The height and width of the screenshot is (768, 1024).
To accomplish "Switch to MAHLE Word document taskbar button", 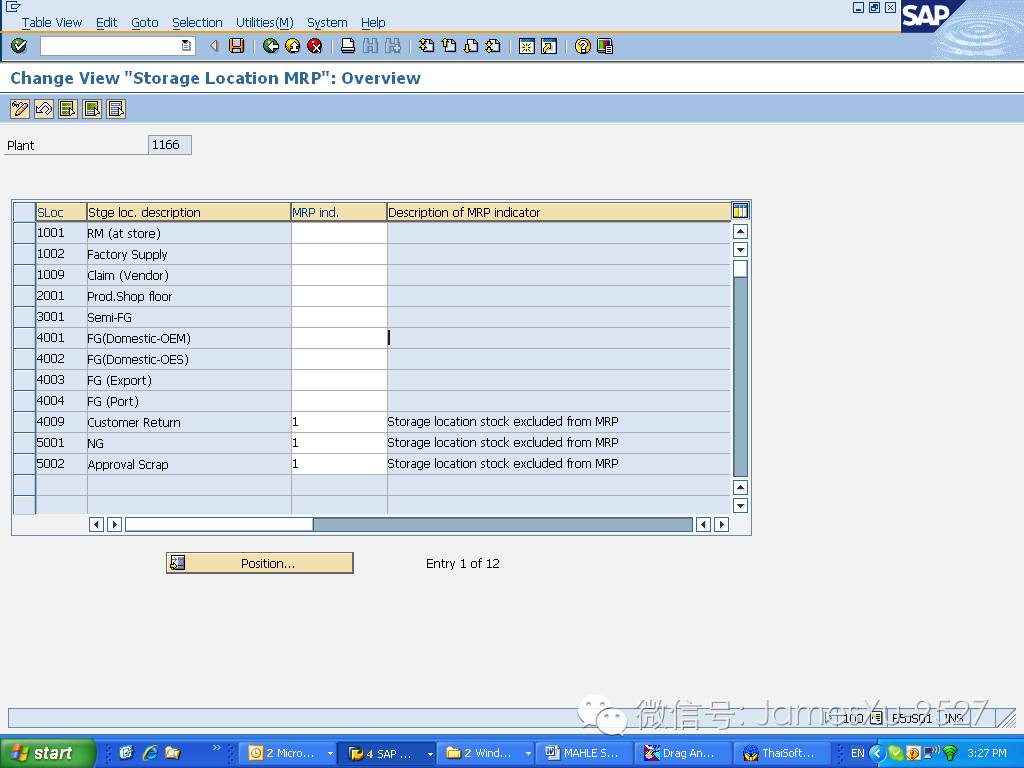I will (583, 753).
